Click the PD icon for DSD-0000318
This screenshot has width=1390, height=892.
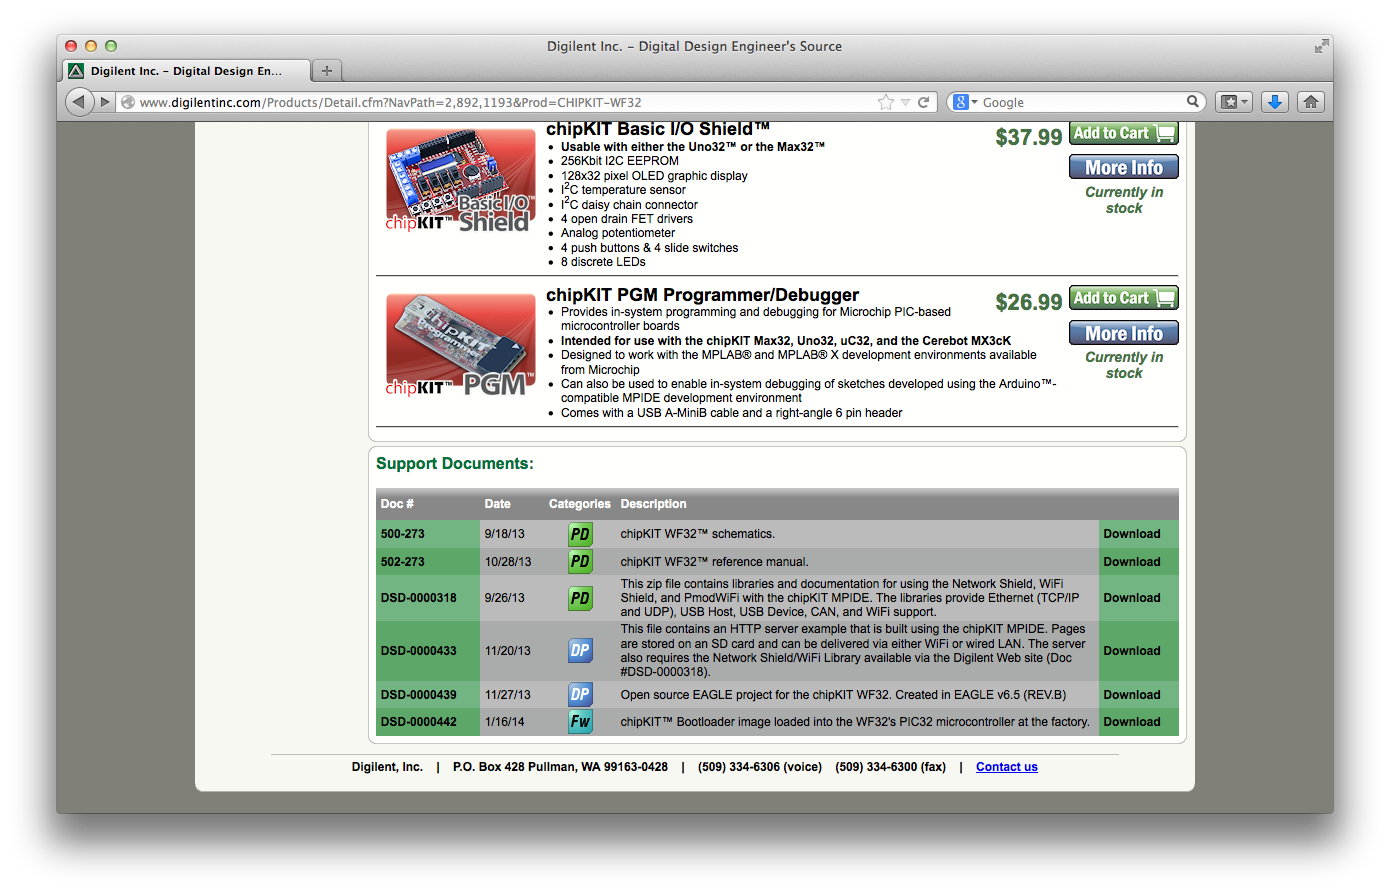[x=580, y=598]
